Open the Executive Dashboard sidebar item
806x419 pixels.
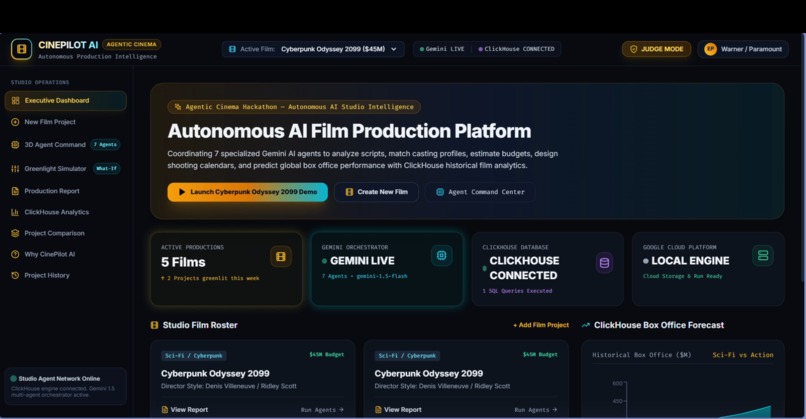tap(65, 101)
